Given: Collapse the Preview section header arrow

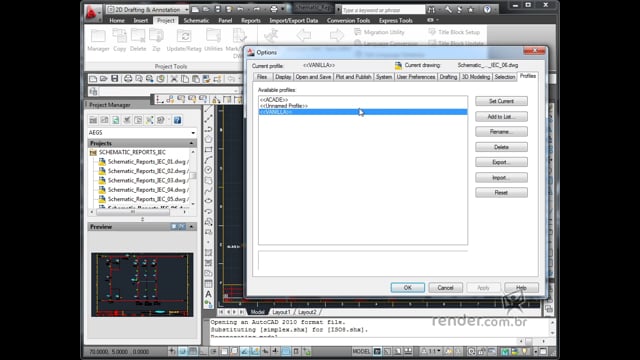Looking at the screenshot, I should [191, 227].
